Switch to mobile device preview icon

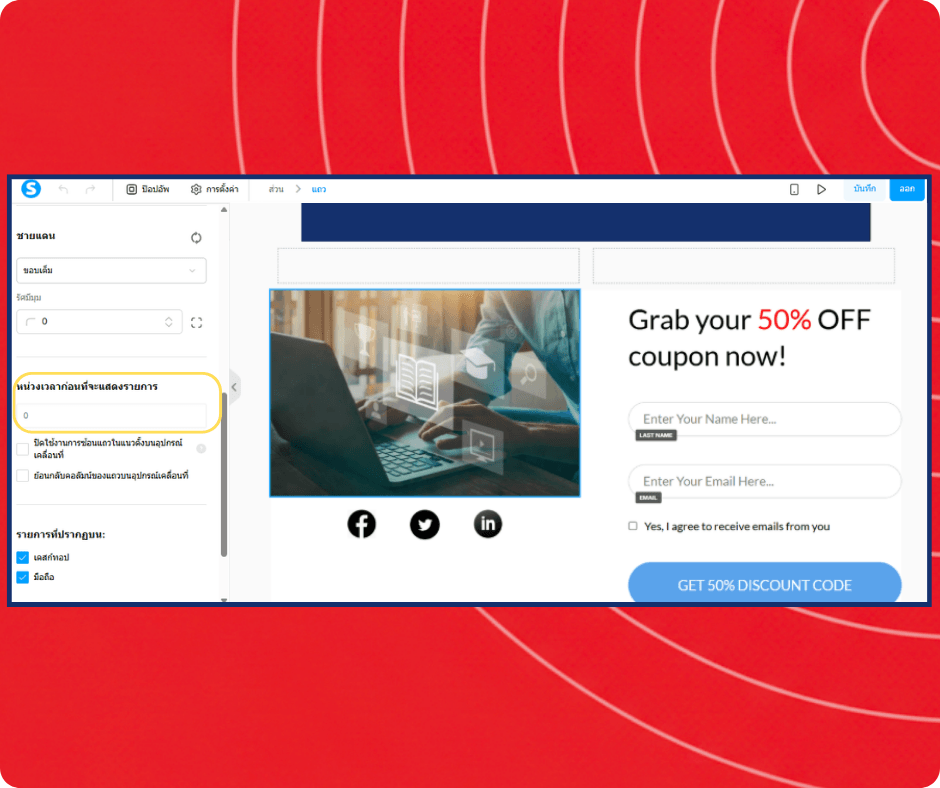tap(794, 190)
